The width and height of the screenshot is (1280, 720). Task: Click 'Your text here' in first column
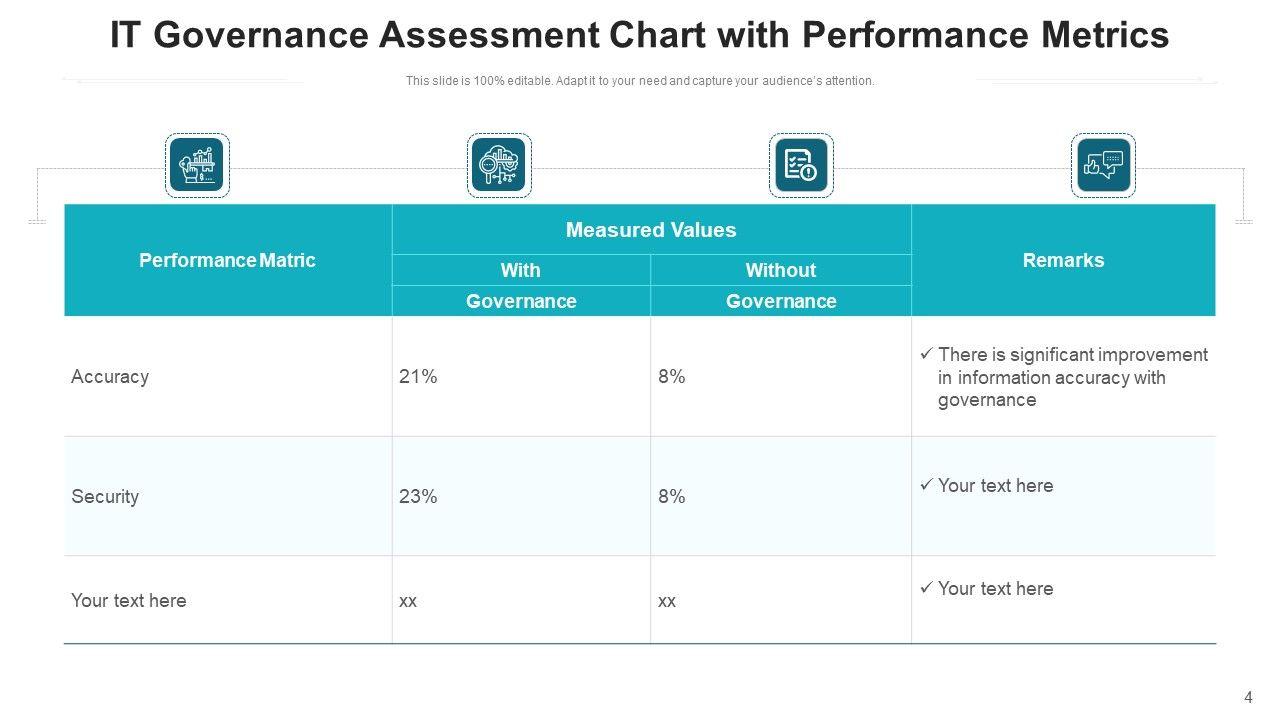(129, 601)
